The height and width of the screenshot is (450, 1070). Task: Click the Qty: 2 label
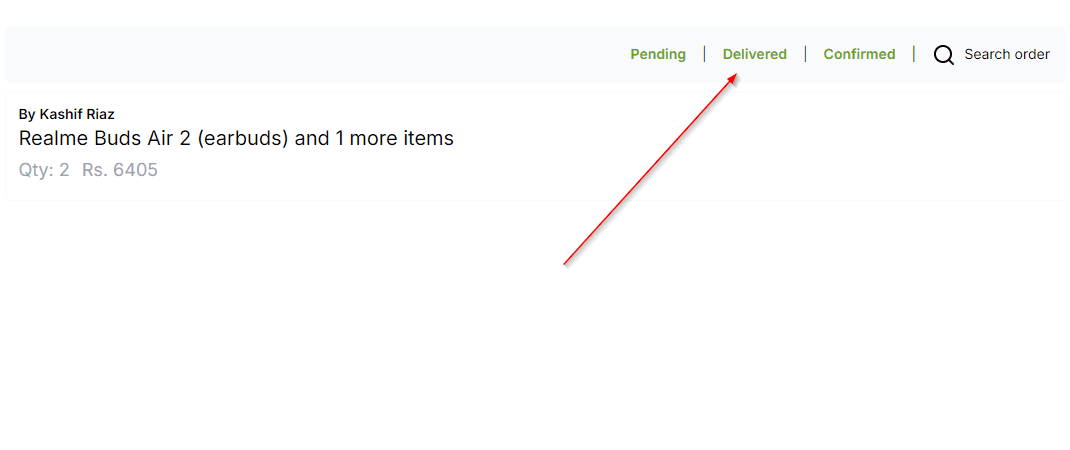(44, 170)
